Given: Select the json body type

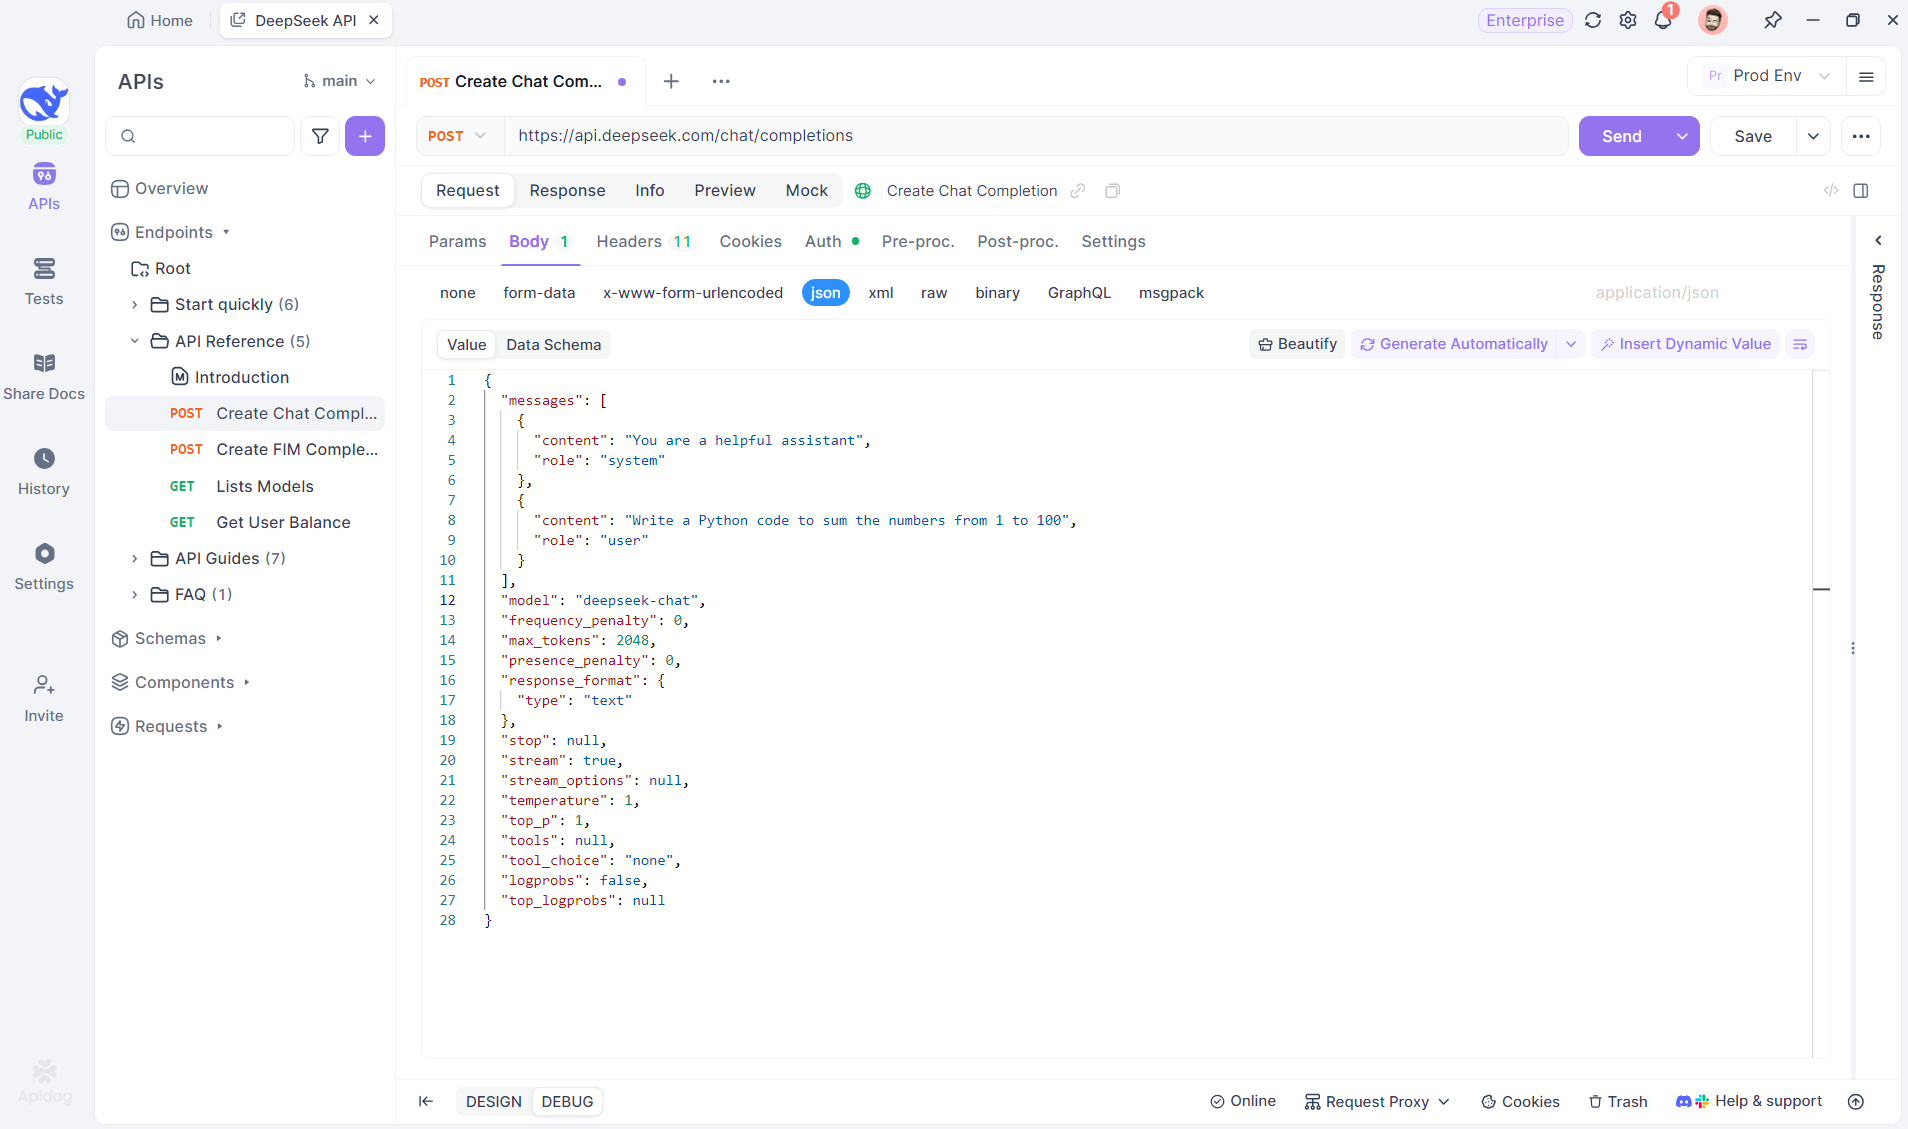Looking at the screenshot, I should [x=826, y=293].
